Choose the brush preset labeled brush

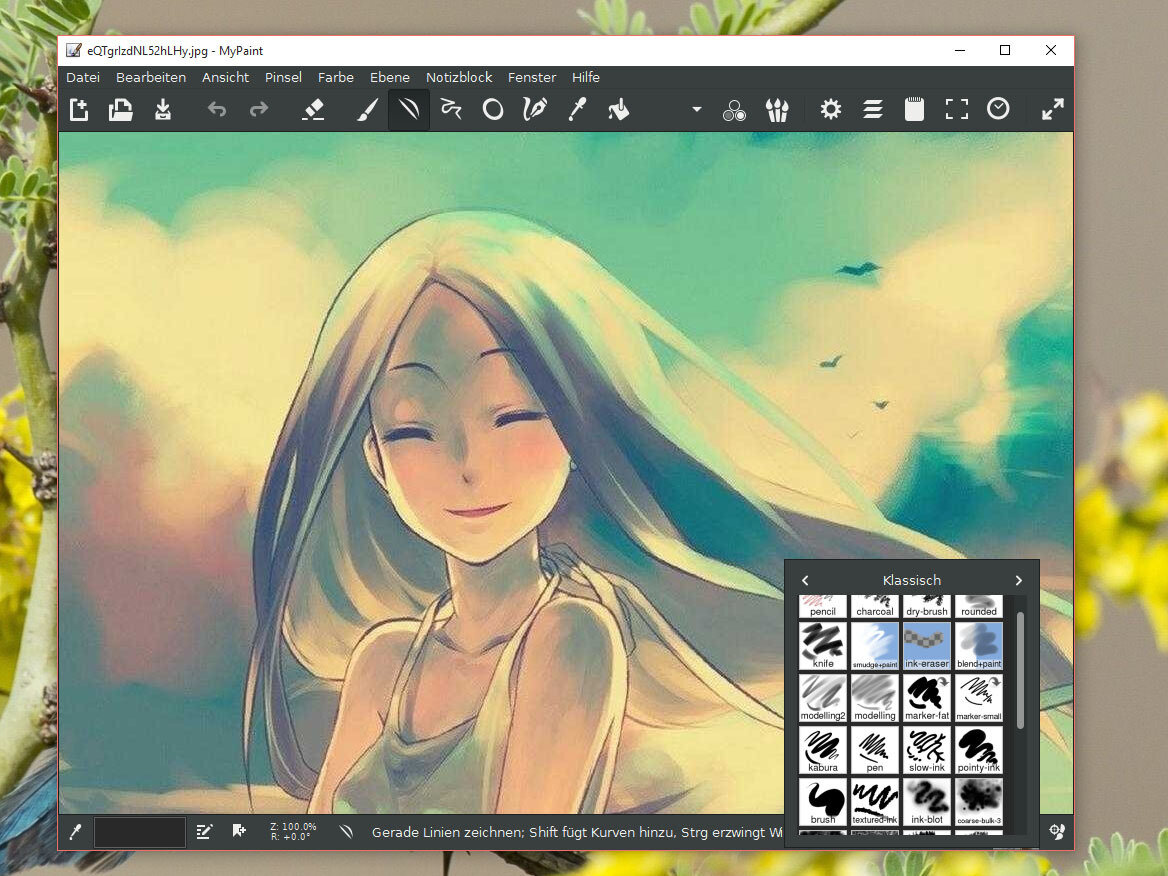(823, 802)
